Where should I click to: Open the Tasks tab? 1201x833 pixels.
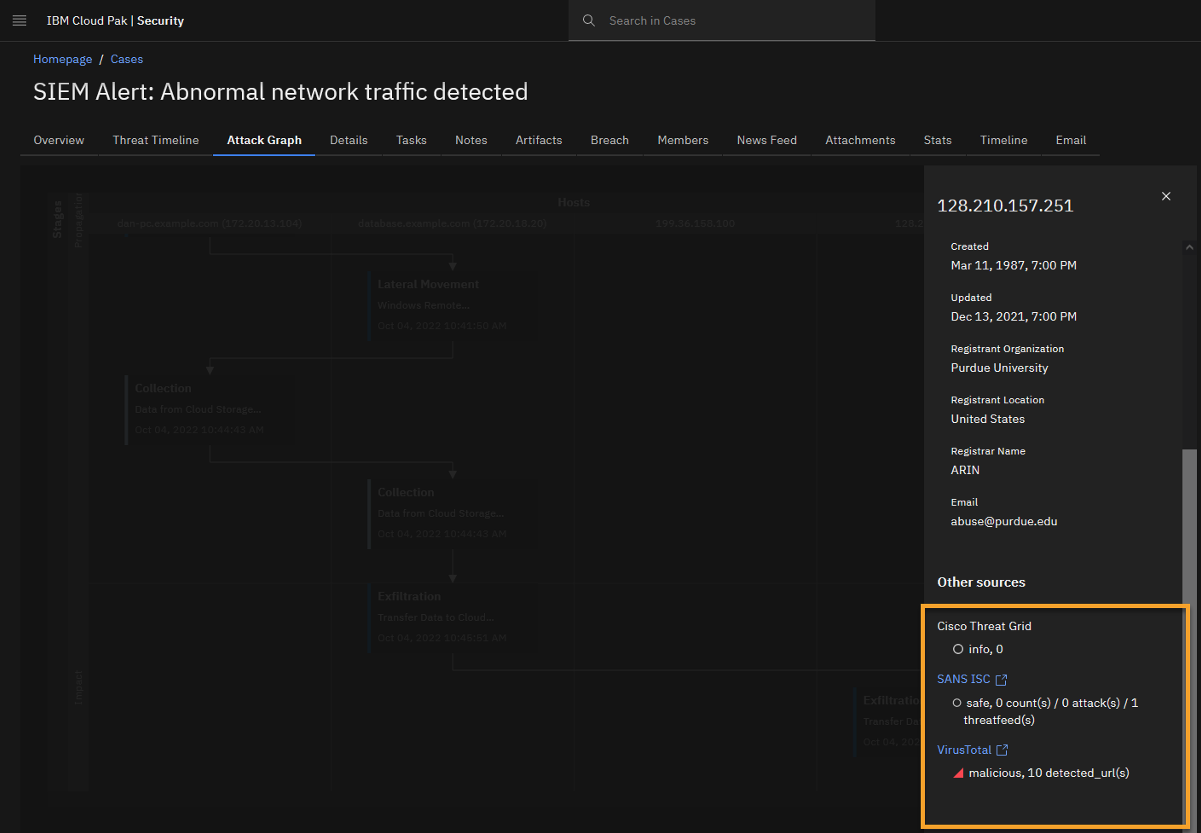(411, 140)
